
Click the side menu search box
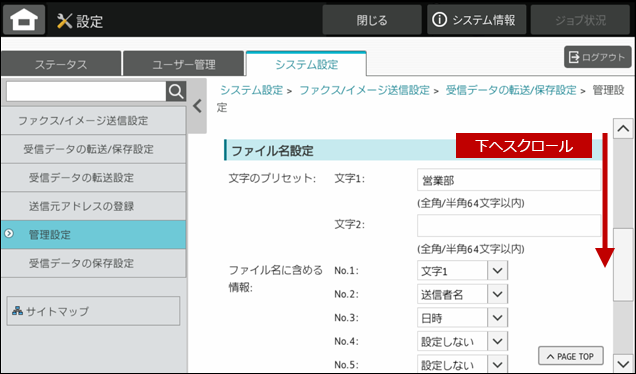coord(86,92)
